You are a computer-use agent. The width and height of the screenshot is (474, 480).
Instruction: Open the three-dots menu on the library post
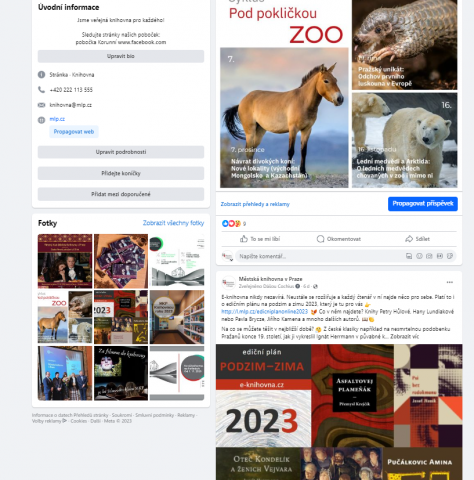[x=450, y=282]
